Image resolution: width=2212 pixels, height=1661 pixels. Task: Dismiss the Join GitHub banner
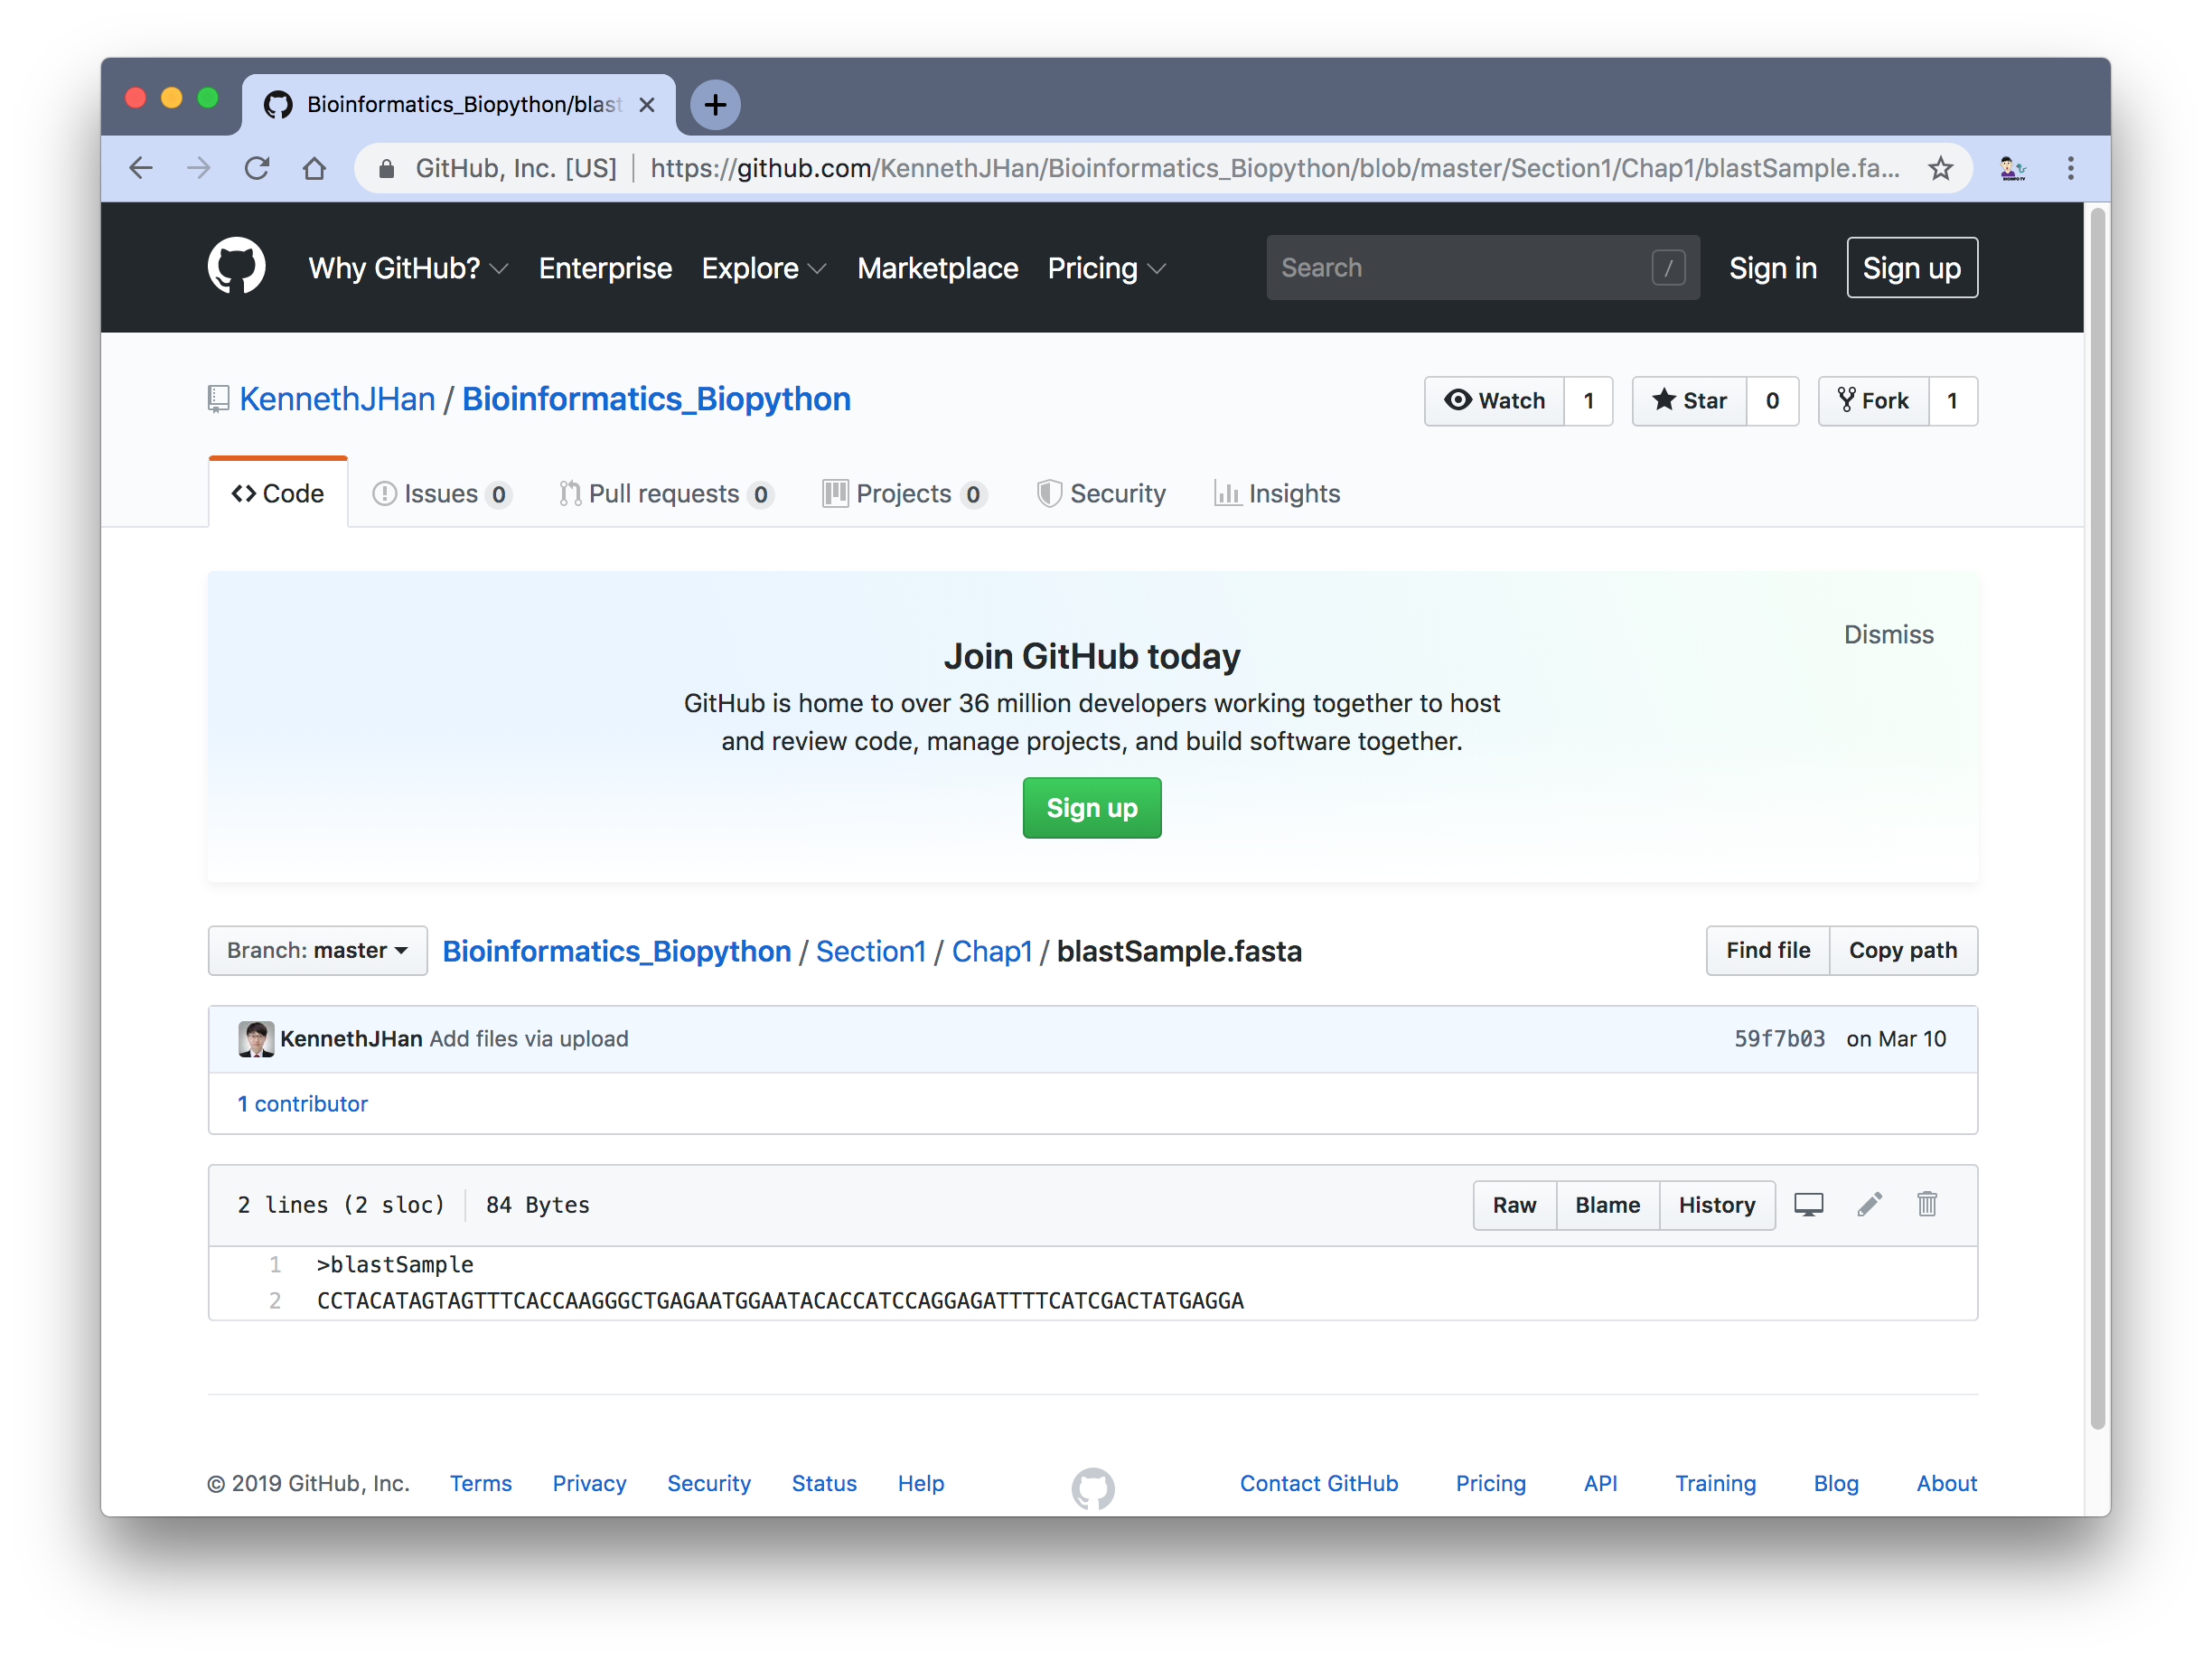(1888, 634)
